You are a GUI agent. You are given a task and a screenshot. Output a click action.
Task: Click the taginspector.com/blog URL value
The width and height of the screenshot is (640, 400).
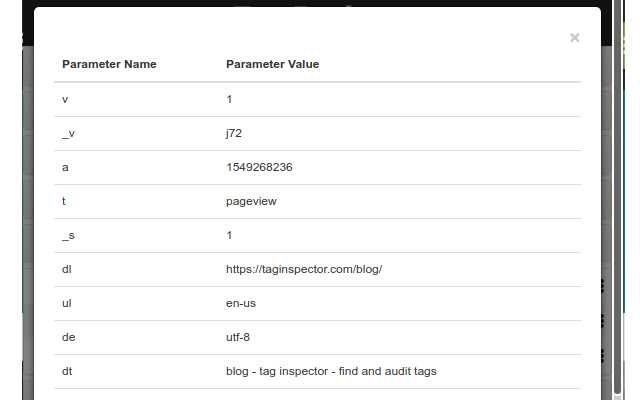(x=304, y=269)
